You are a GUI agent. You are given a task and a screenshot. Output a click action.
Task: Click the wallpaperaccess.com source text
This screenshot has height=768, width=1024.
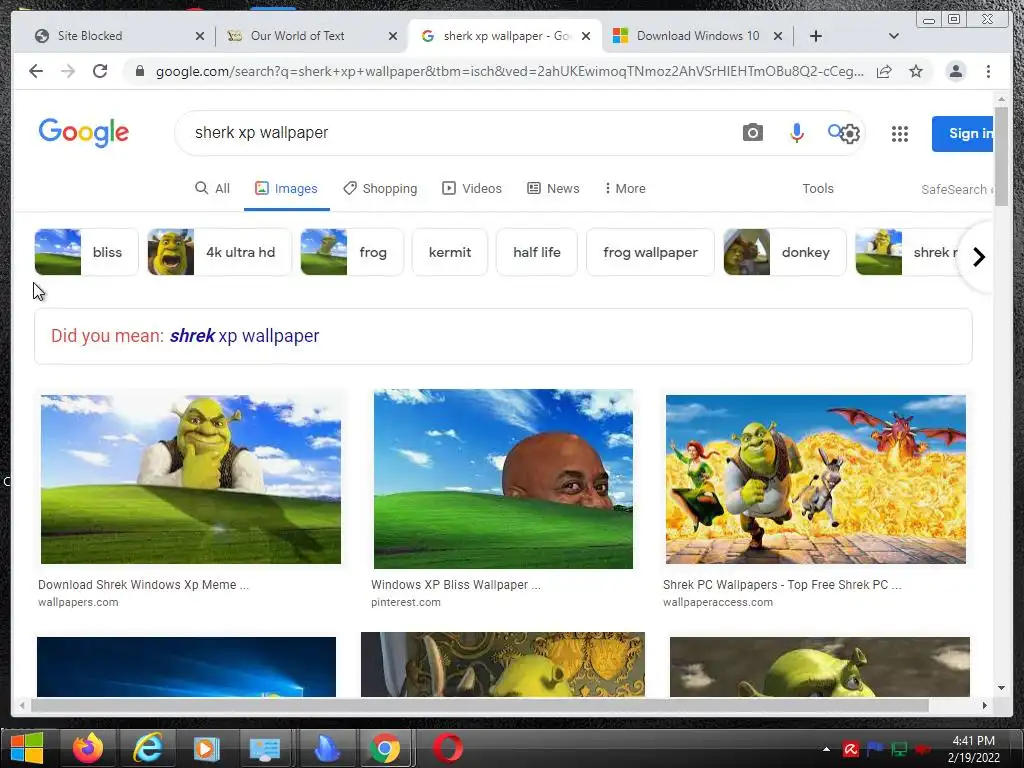pyautogui.click(x=718, y=602)
